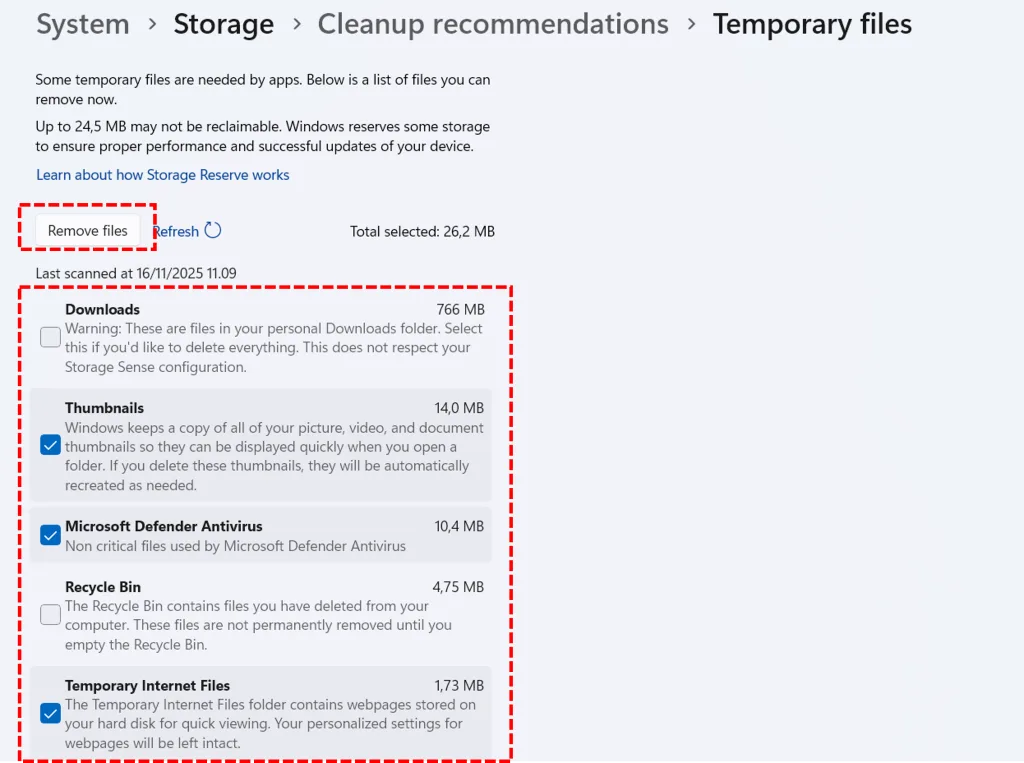Click the Refresh text link
Image resolution: width=1024 pixels, height=763 pixels.
click(x=178, y=232)
